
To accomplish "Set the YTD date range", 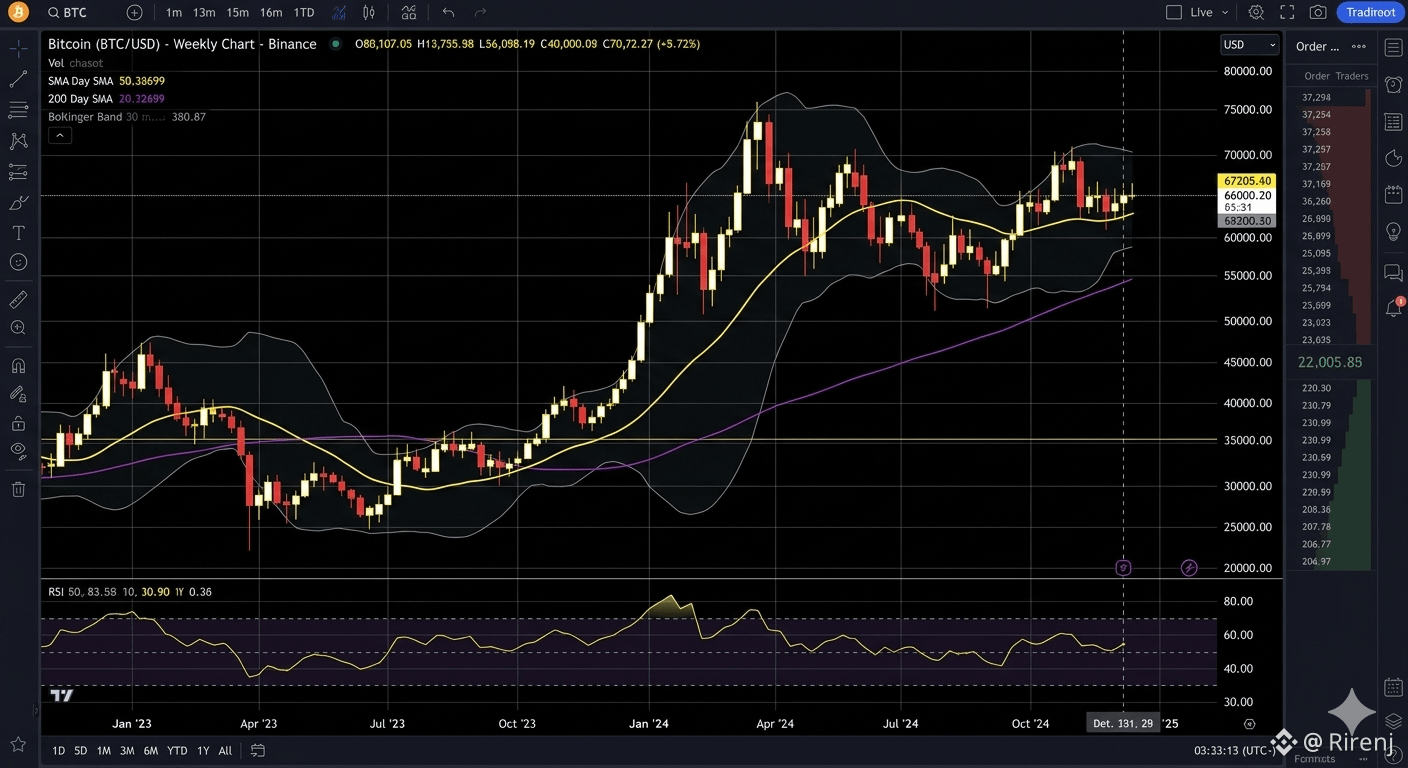I will click(177, 750).
